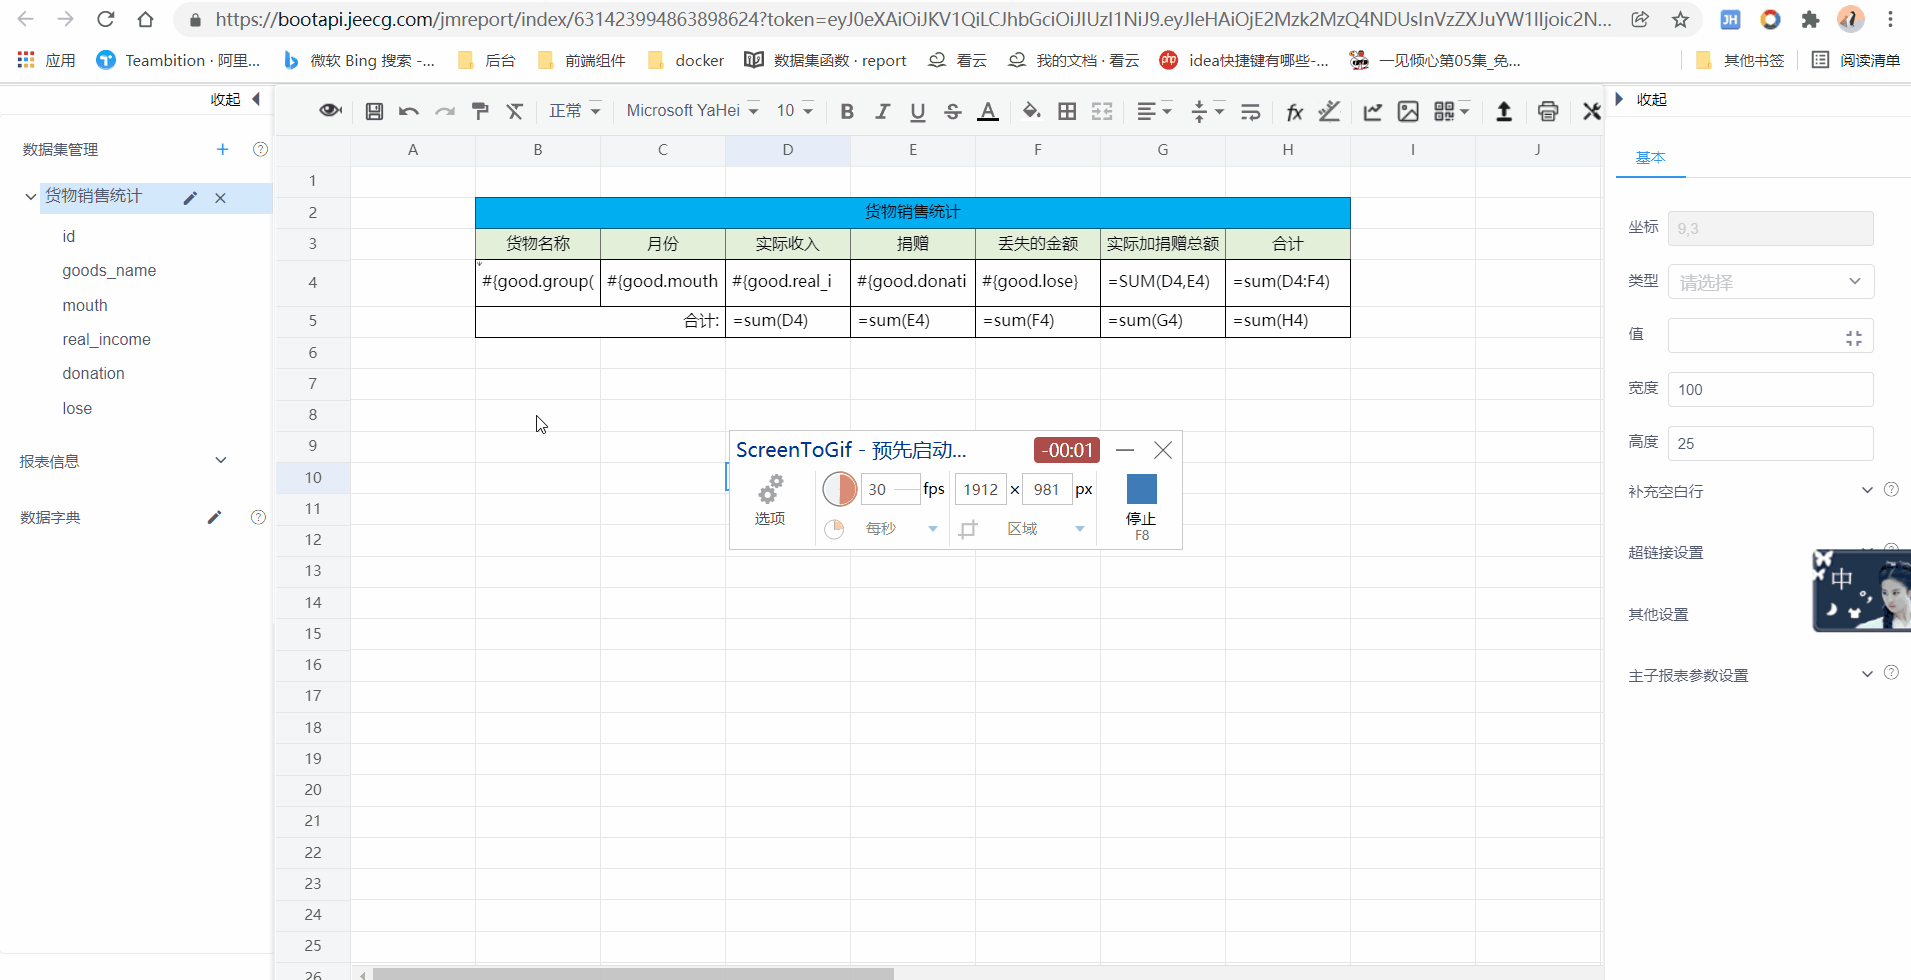Click the merge cells icon
Screen dimensions: 1911x980
tap(1102, 111)
